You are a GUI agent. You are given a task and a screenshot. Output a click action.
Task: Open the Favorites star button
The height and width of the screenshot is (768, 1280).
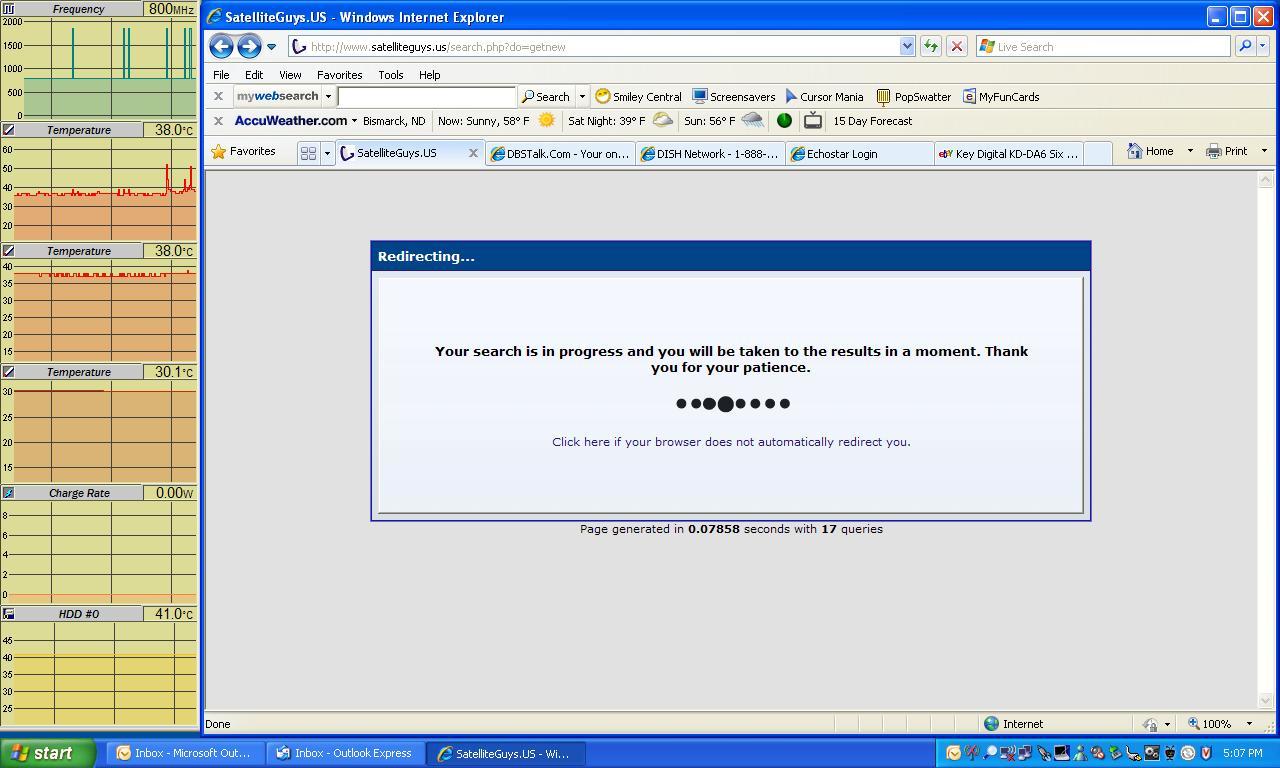pyautogui.click(x=243, y=152)
